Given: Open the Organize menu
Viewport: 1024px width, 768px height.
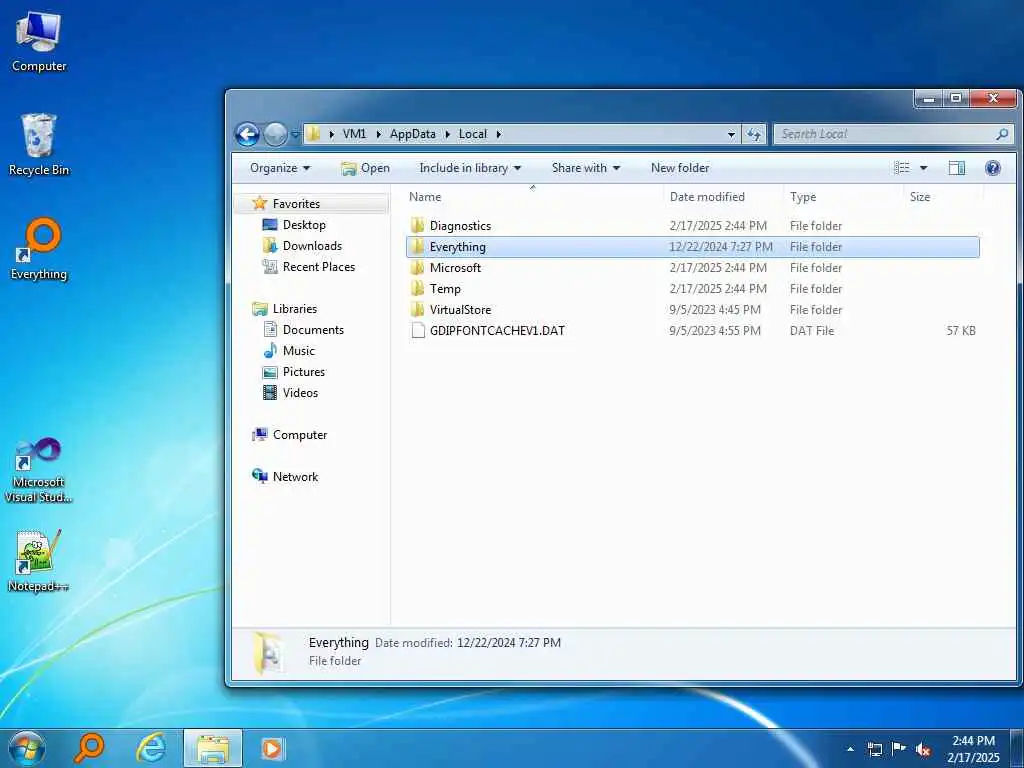Looking at the screenshot, I should [280, 168].
